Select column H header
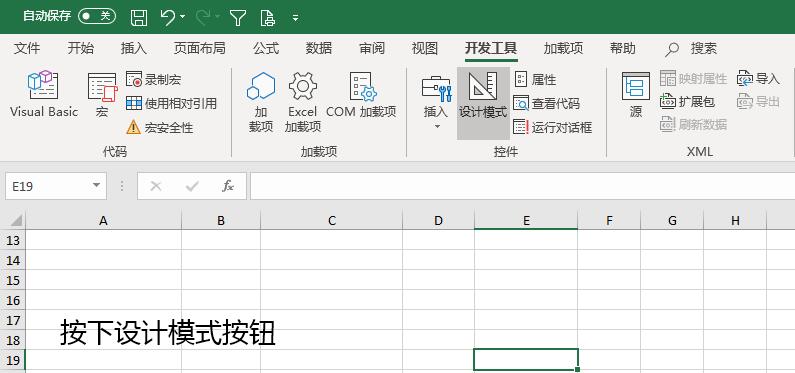Screen dimensions: 795x373 coord(735,220)
